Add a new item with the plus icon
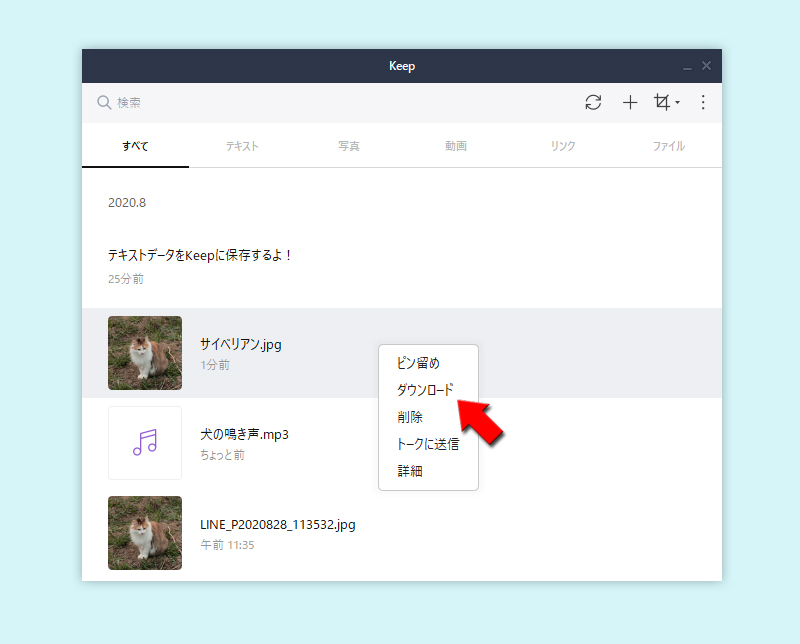Viewport: 800px width, 644px height. (630, 102)
